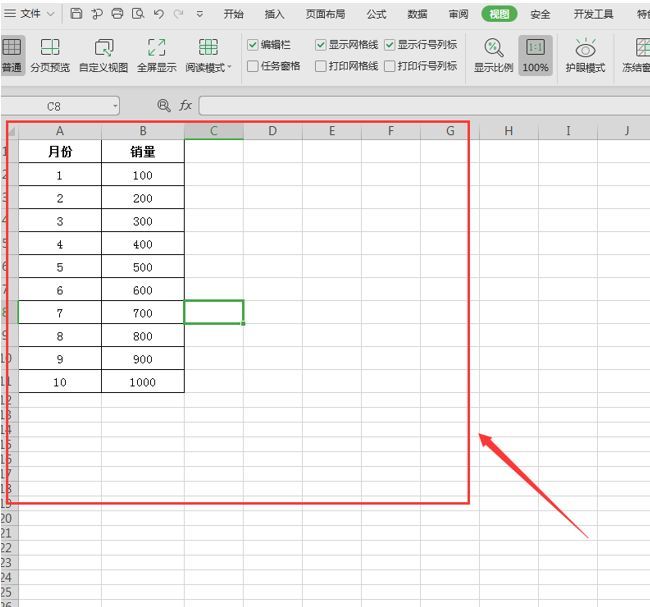This screenshot has width=650, height=607.
Task: Select row 20 header
Action: 7,518
